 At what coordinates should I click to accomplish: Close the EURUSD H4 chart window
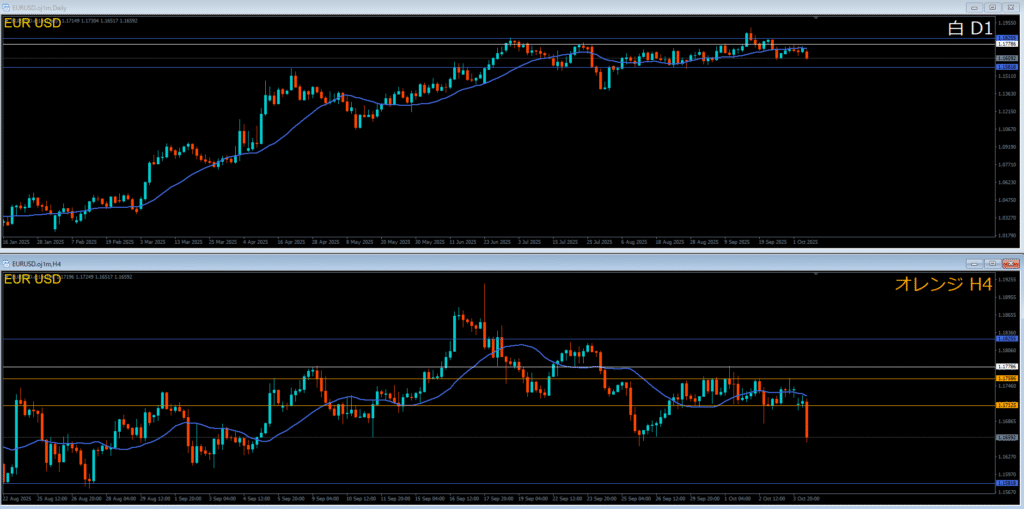(1010, 264)
